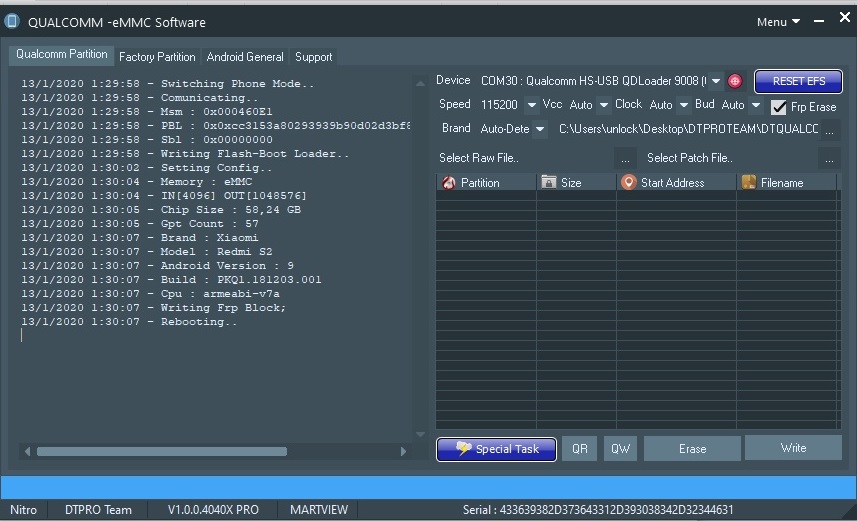857x521 pixels.
Task: Click the 'Build : PKQ1.181203.001' log line
Action: point(171,280)
